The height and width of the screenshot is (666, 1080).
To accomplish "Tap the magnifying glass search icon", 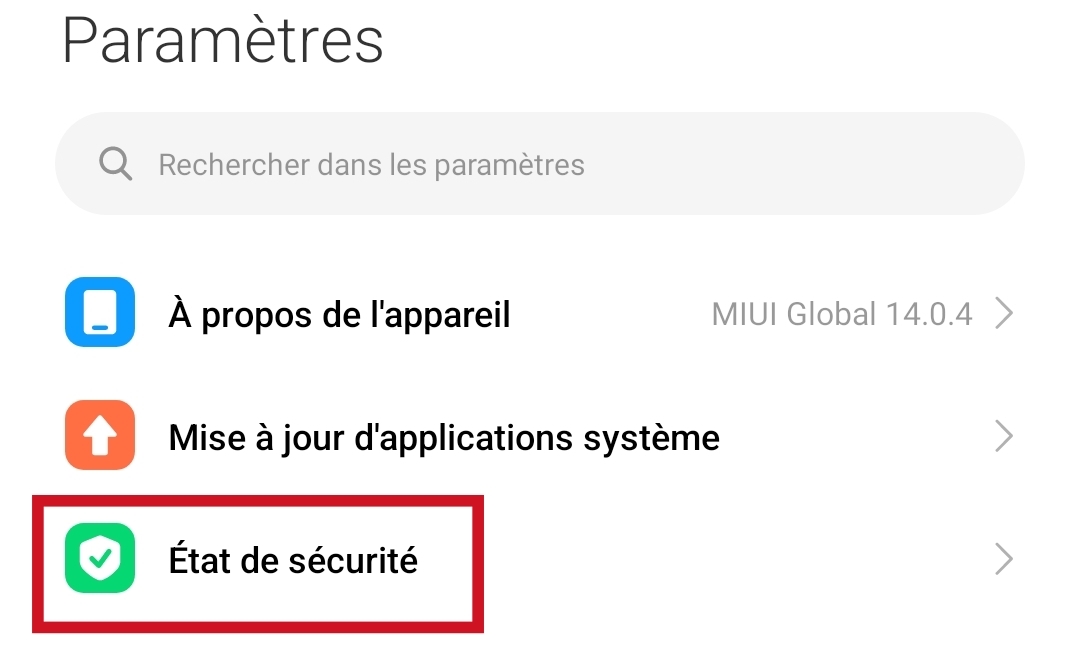I will pyautogui.click(x=116, y=164).
